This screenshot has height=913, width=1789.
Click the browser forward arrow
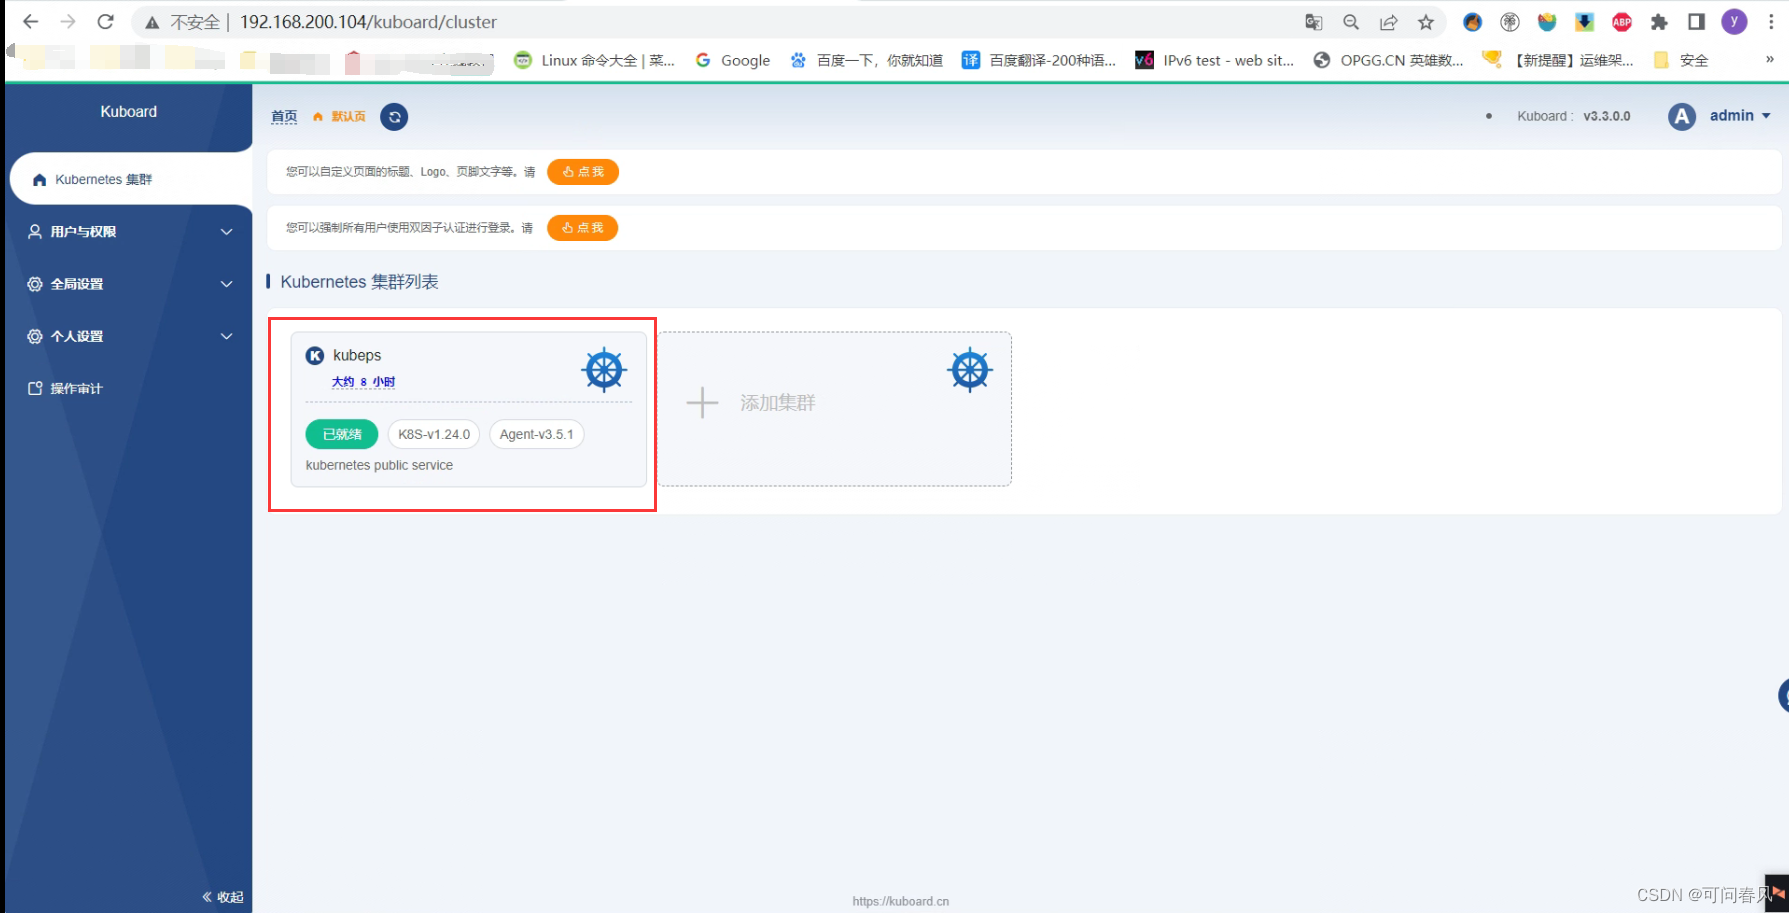(68, 21)
